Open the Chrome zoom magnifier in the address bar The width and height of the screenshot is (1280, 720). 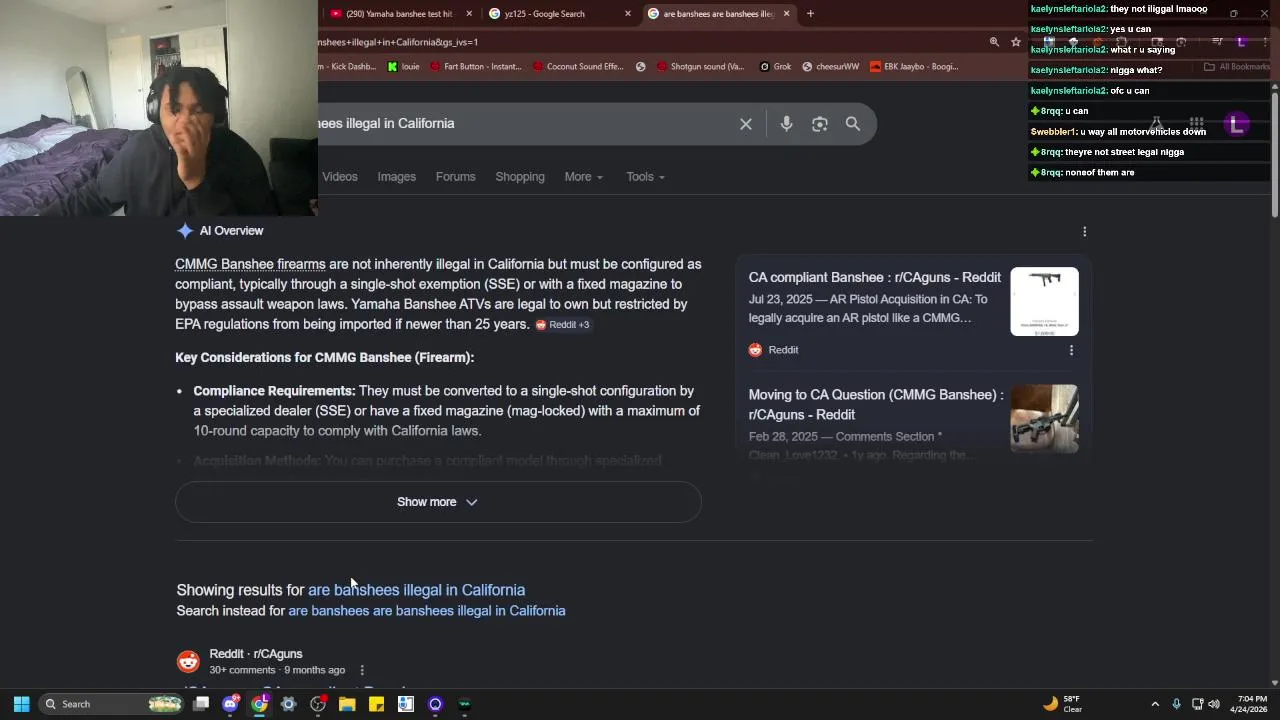coord(994,42)
